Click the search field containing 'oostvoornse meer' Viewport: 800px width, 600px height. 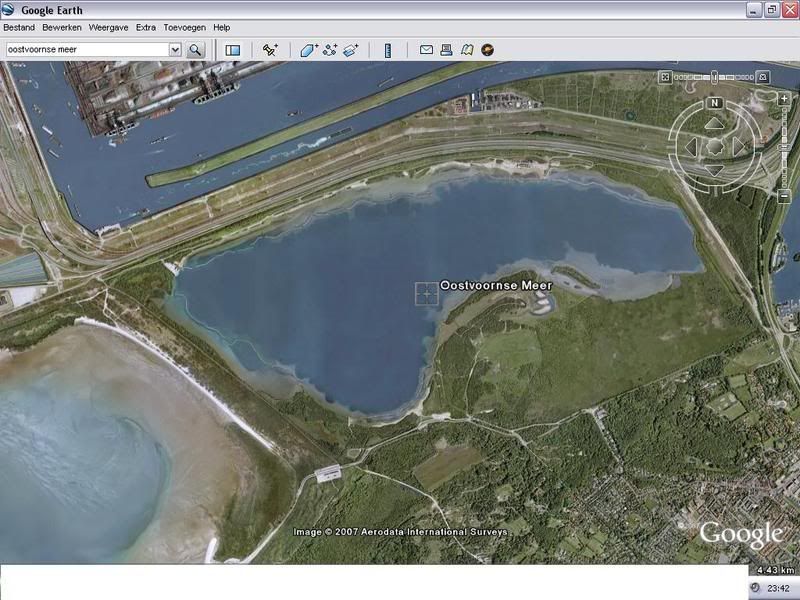pyautogui.click(x=86, y=49)
